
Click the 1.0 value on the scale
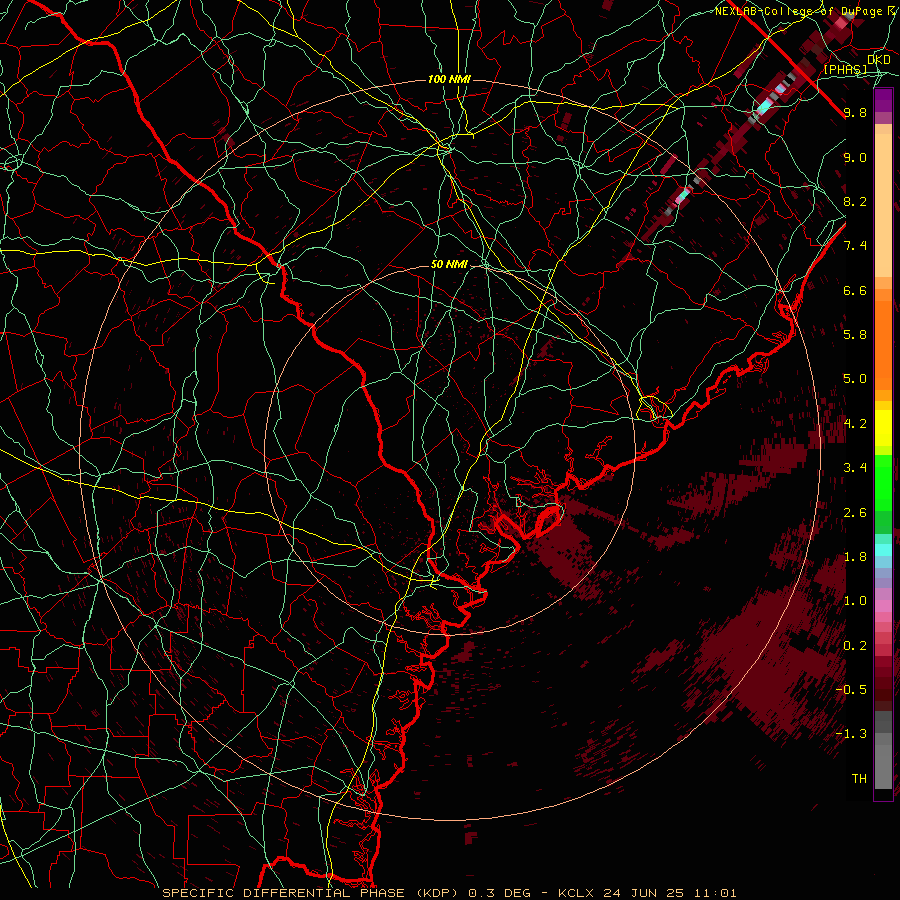point(855,601)
